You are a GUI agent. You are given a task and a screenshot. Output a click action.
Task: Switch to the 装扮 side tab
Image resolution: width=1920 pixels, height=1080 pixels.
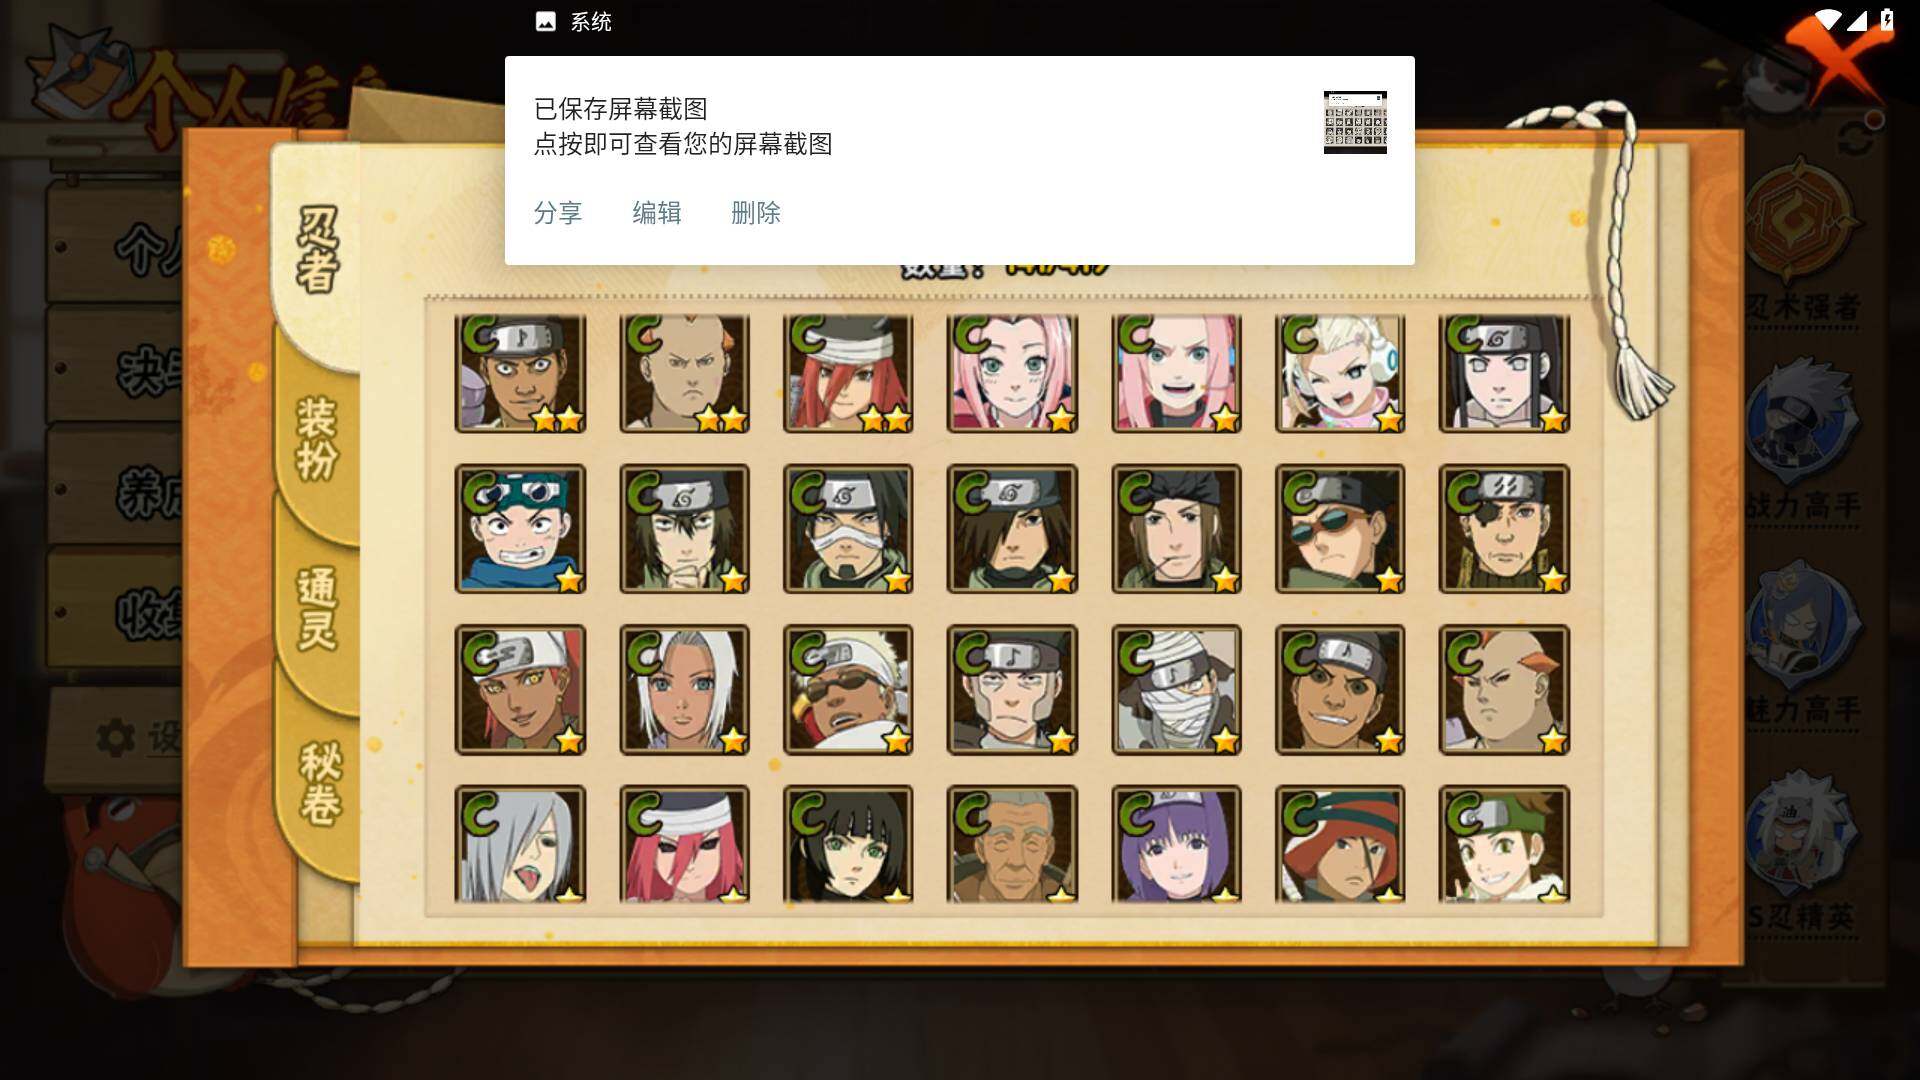[317, 439]
